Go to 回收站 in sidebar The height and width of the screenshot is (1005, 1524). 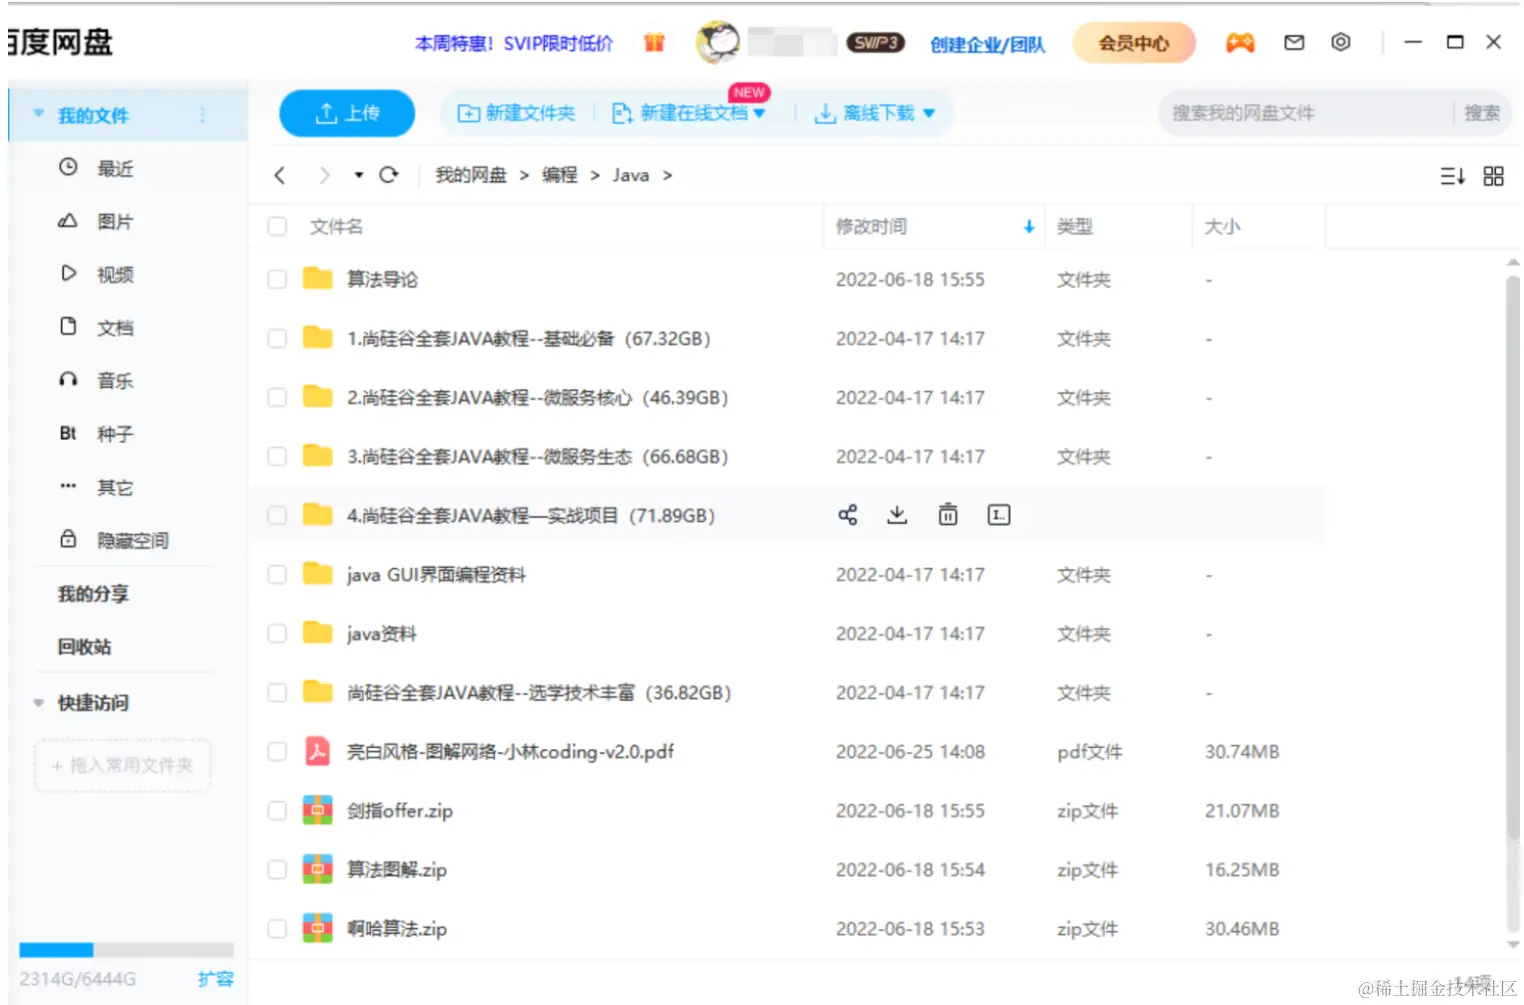click(x=84, y=647)
